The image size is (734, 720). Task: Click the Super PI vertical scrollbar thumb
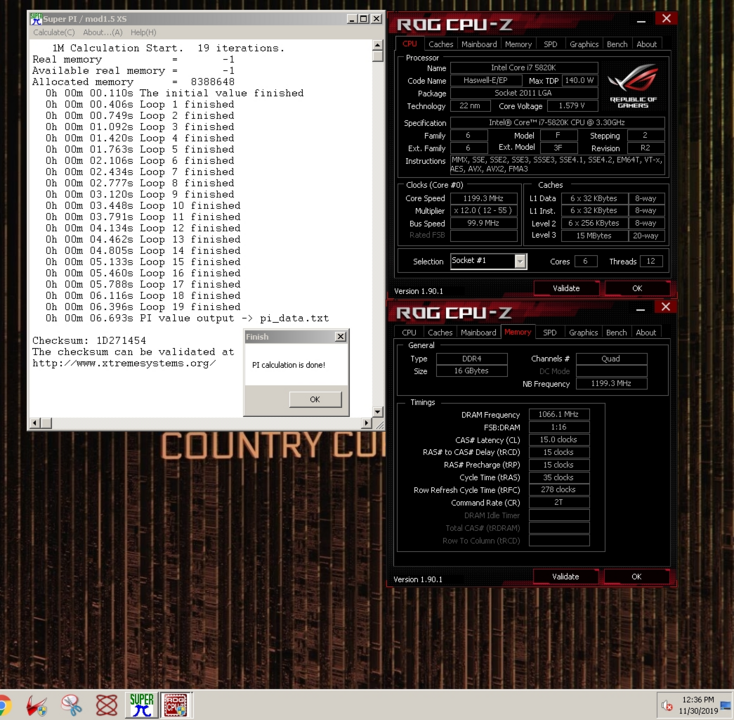(378, 56)
